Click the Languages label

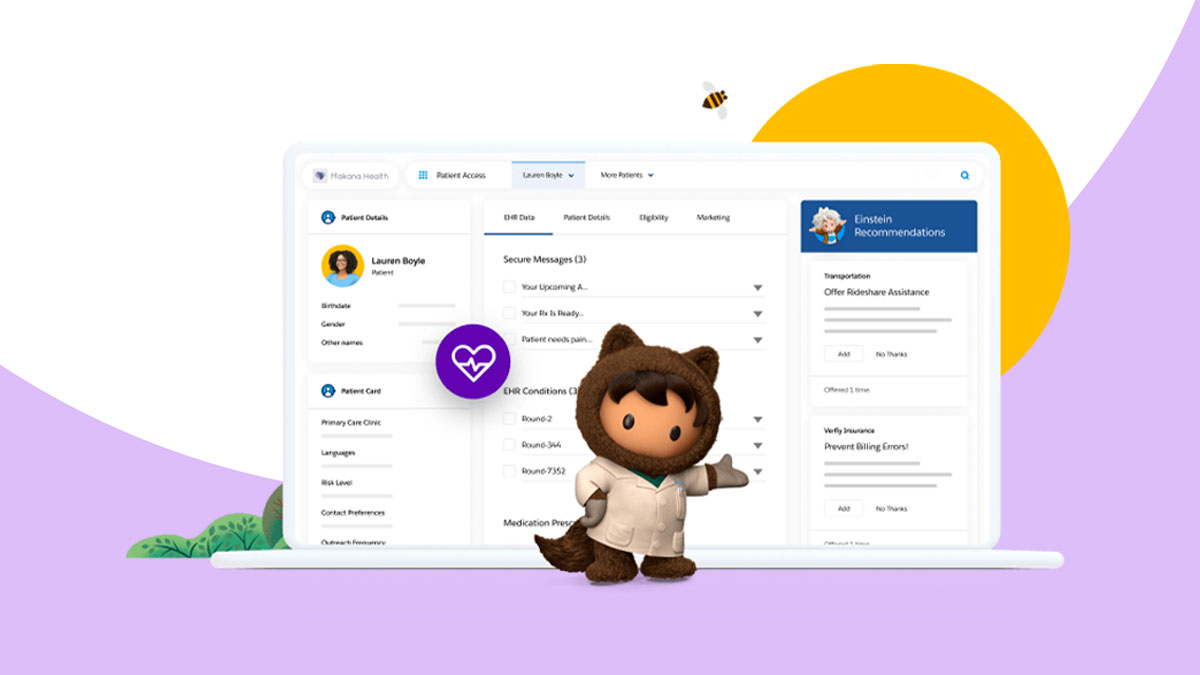338,453
